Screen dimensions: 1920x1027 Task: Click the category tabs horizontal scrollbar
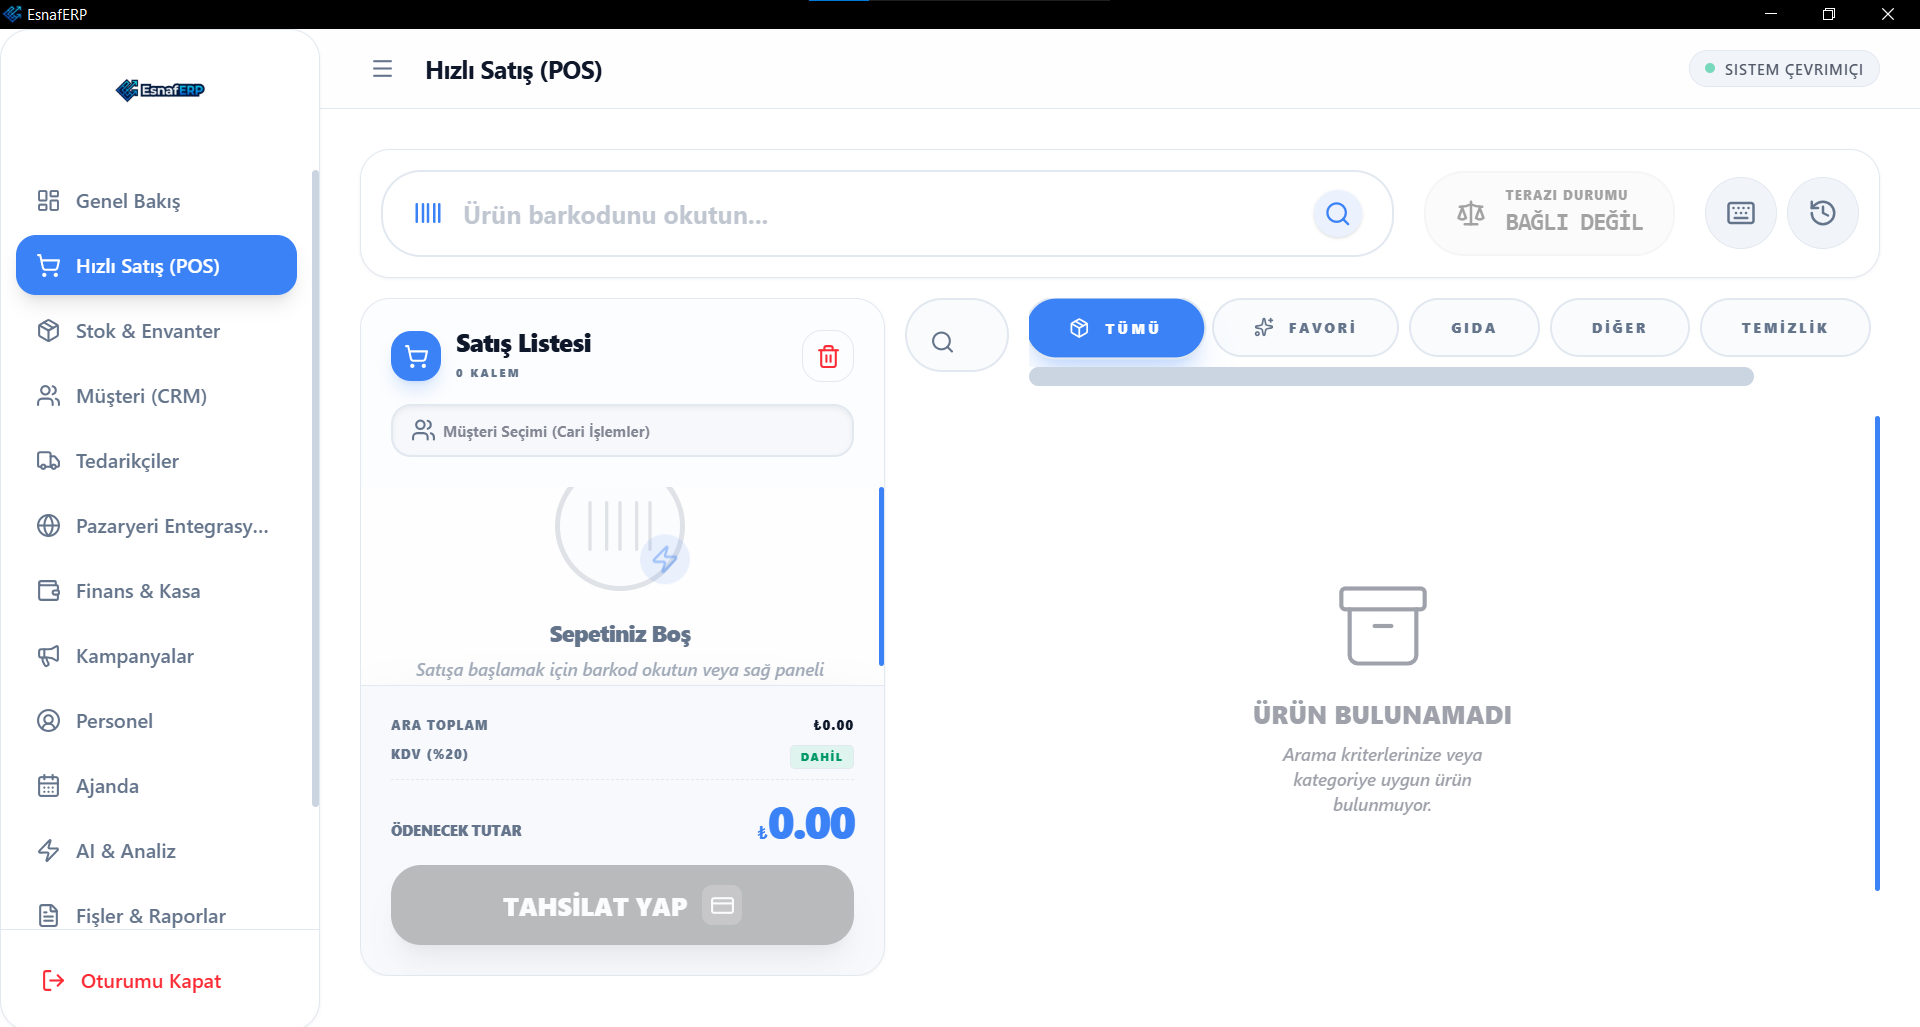1391,376
